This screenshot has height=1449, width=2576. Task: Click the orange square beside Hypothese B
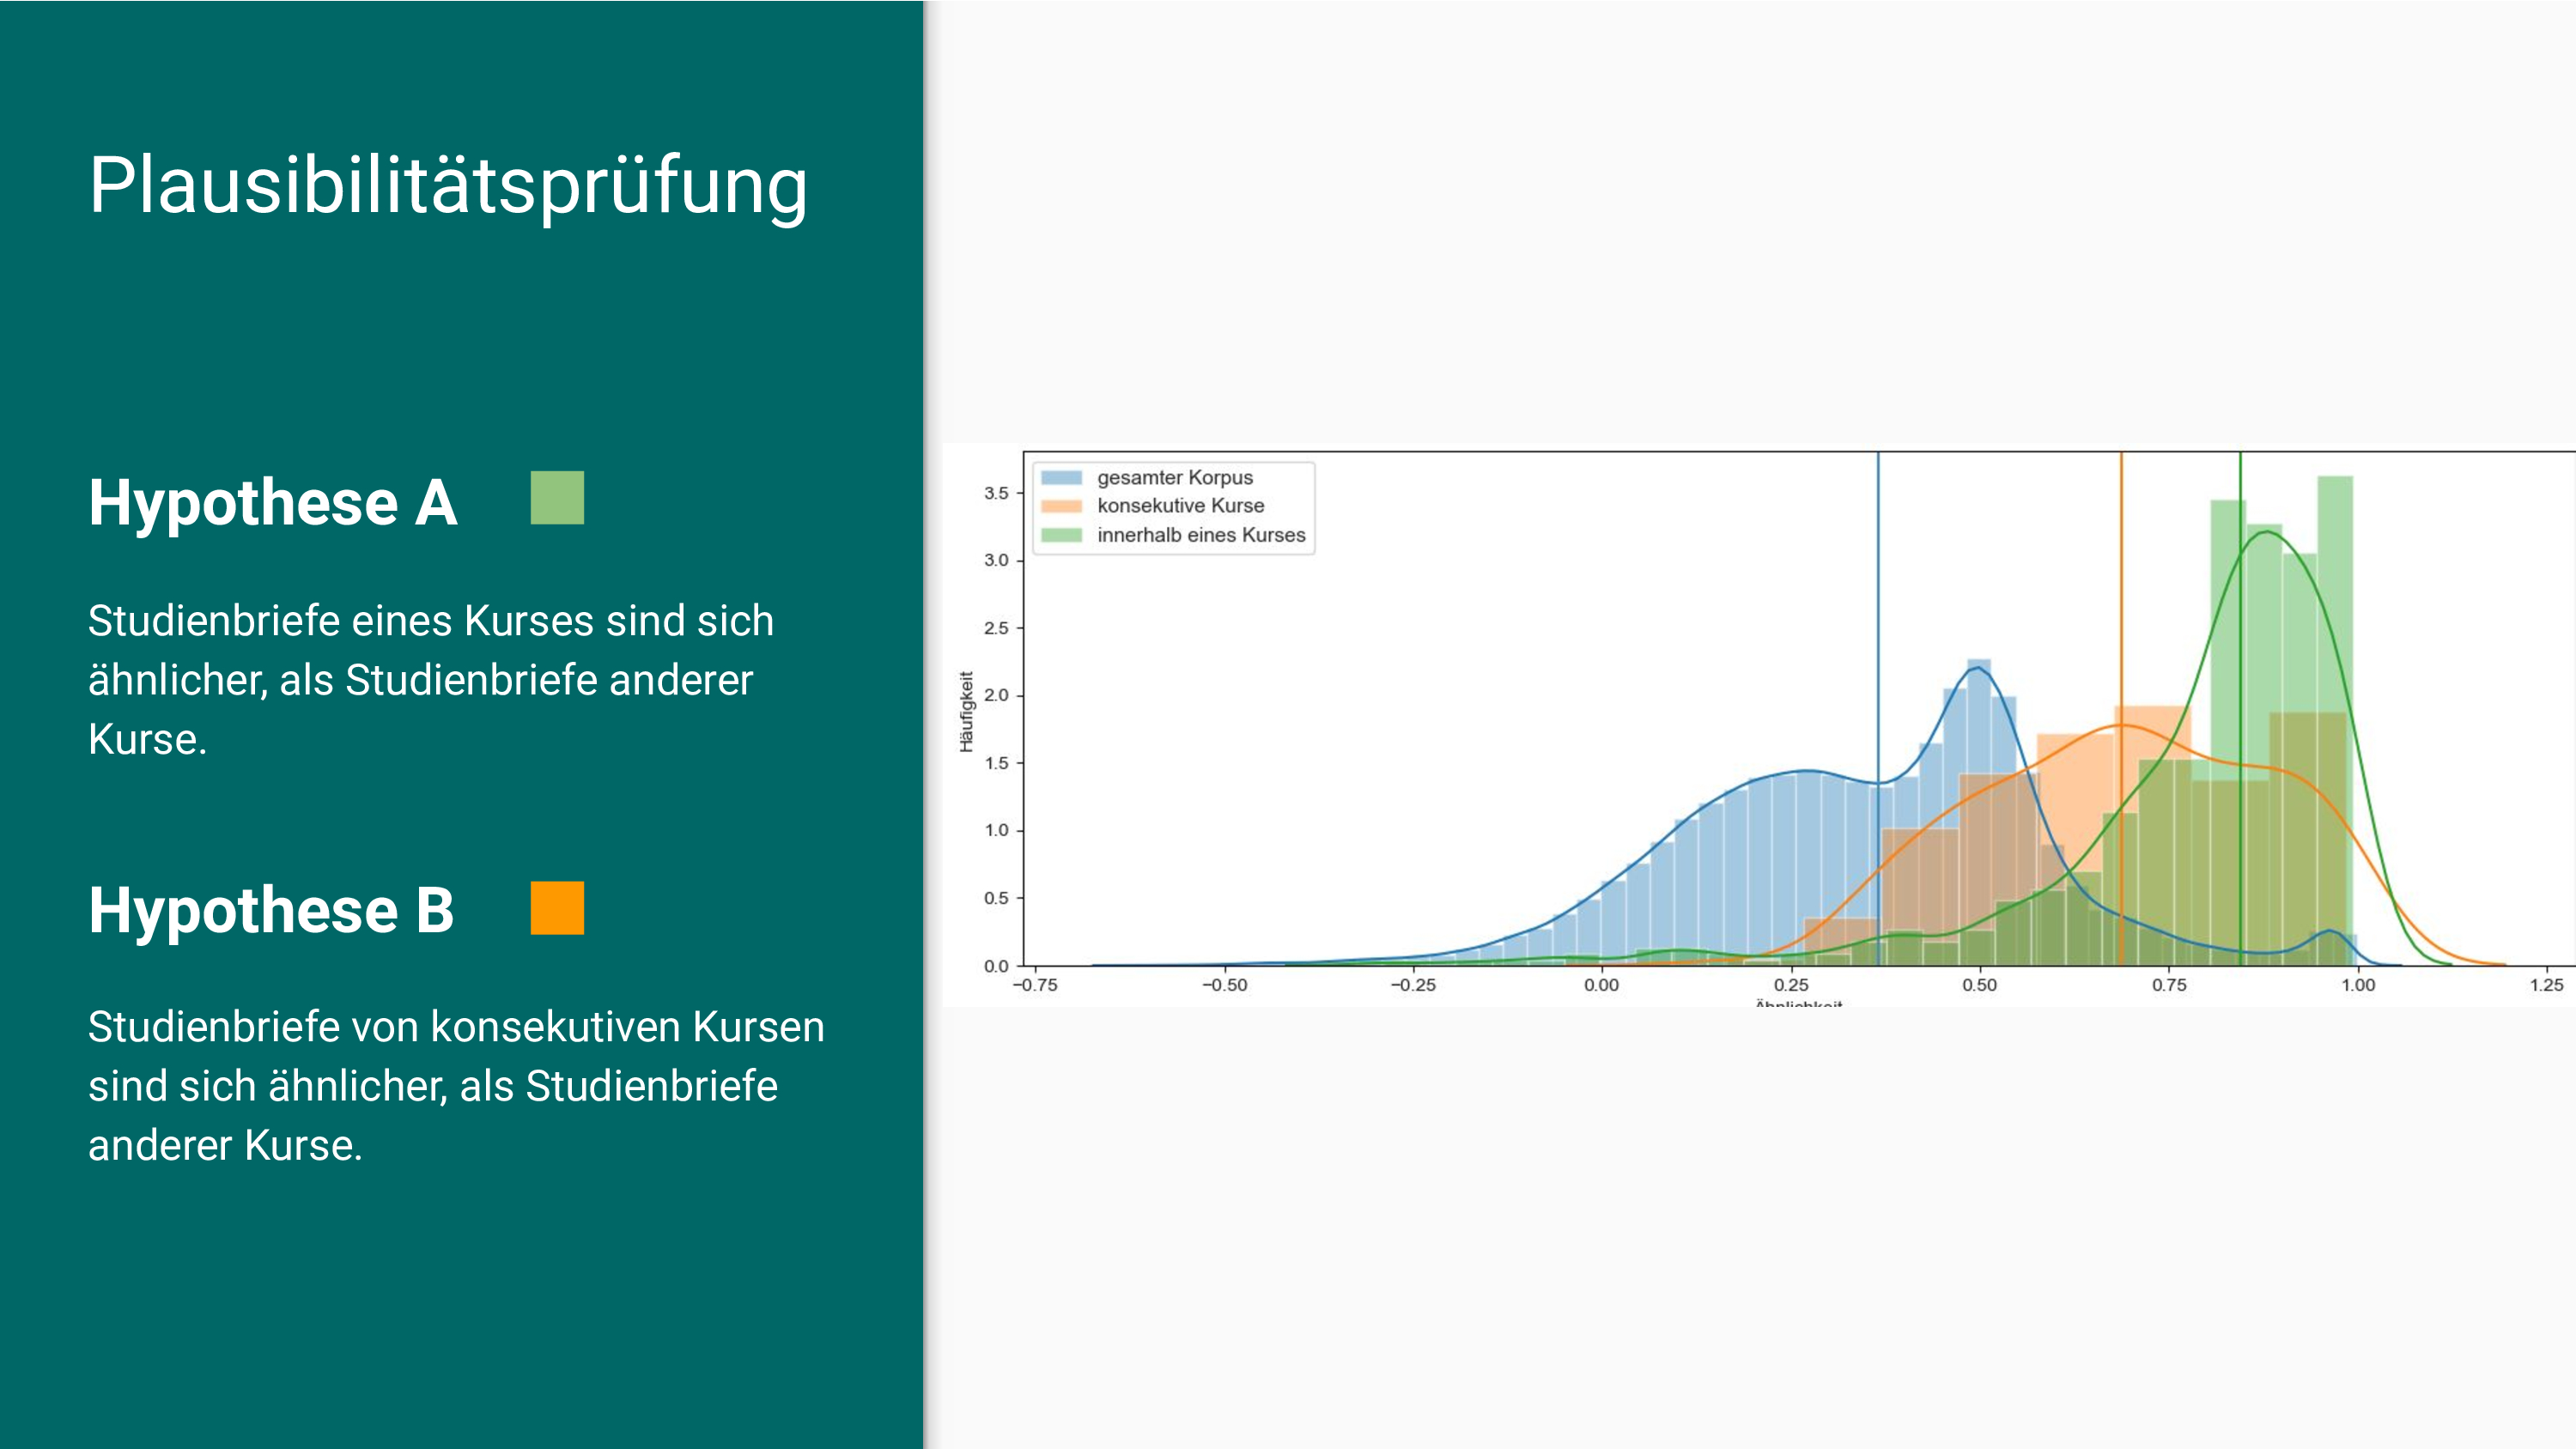point(557,908)
